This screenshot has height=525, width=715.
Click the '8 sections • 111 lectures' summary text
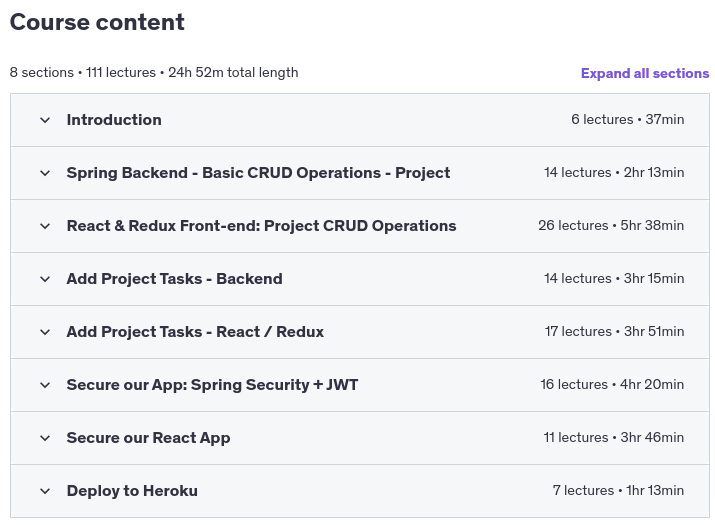point(83,73)
